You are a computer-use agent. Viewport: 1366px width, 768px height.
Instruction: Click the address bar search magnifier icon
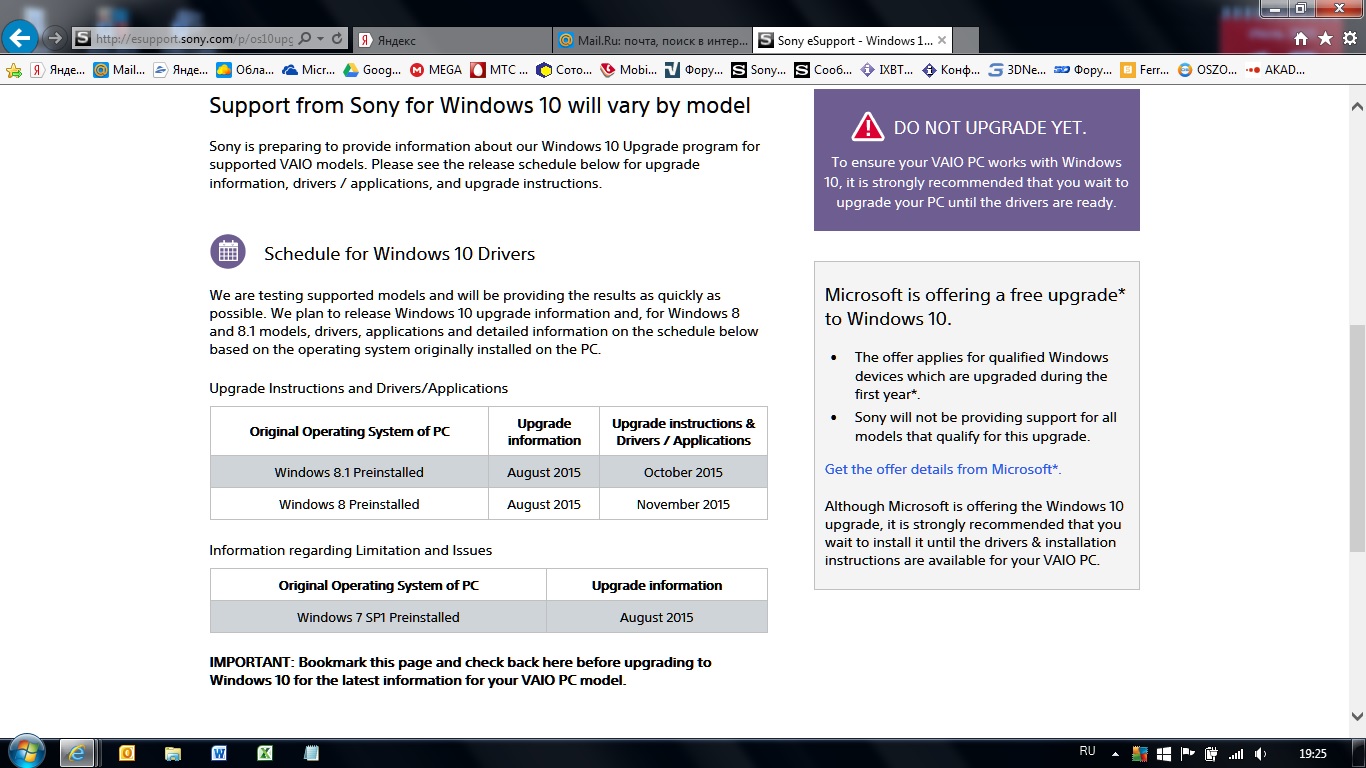[304, 39]
